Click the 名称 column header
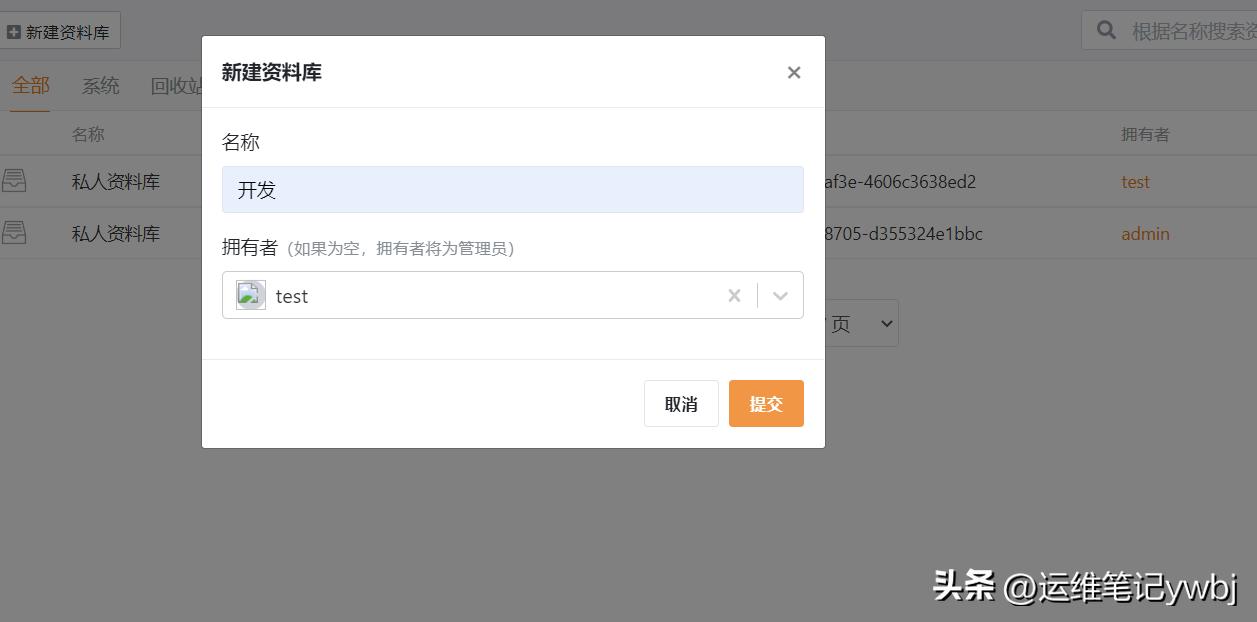Image resolution: width=1257 pixels, height=622 pixels. [88, 133]
